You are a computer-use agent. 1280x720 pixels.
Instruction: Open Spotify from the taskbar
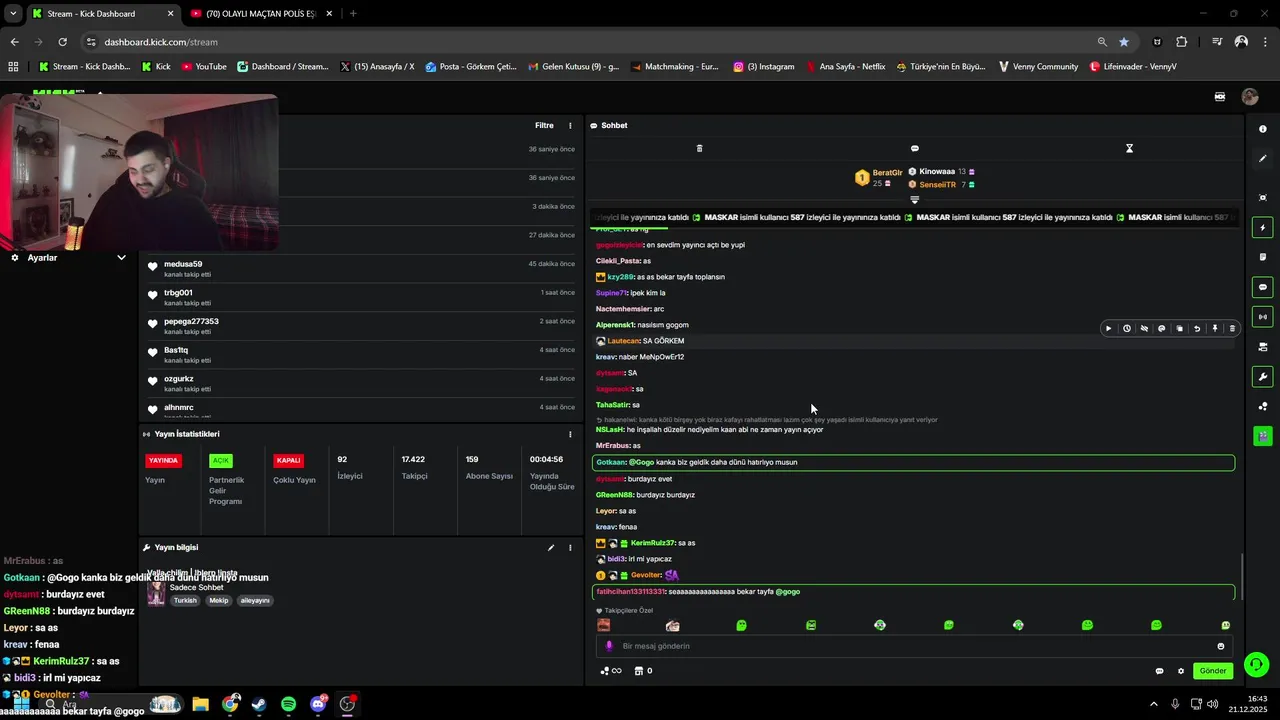[x=288, y=704]
